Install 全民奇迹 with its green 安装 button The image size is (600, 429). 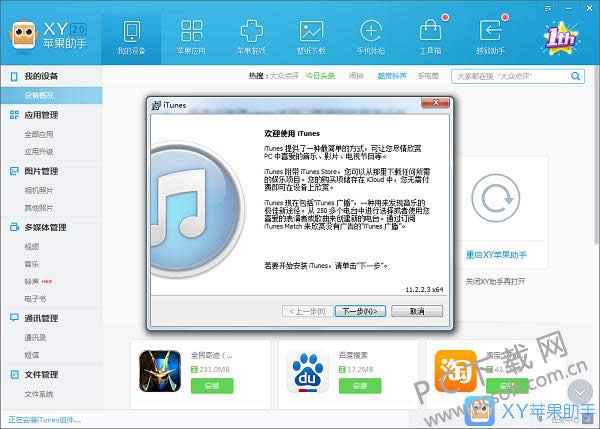(212, 386)
